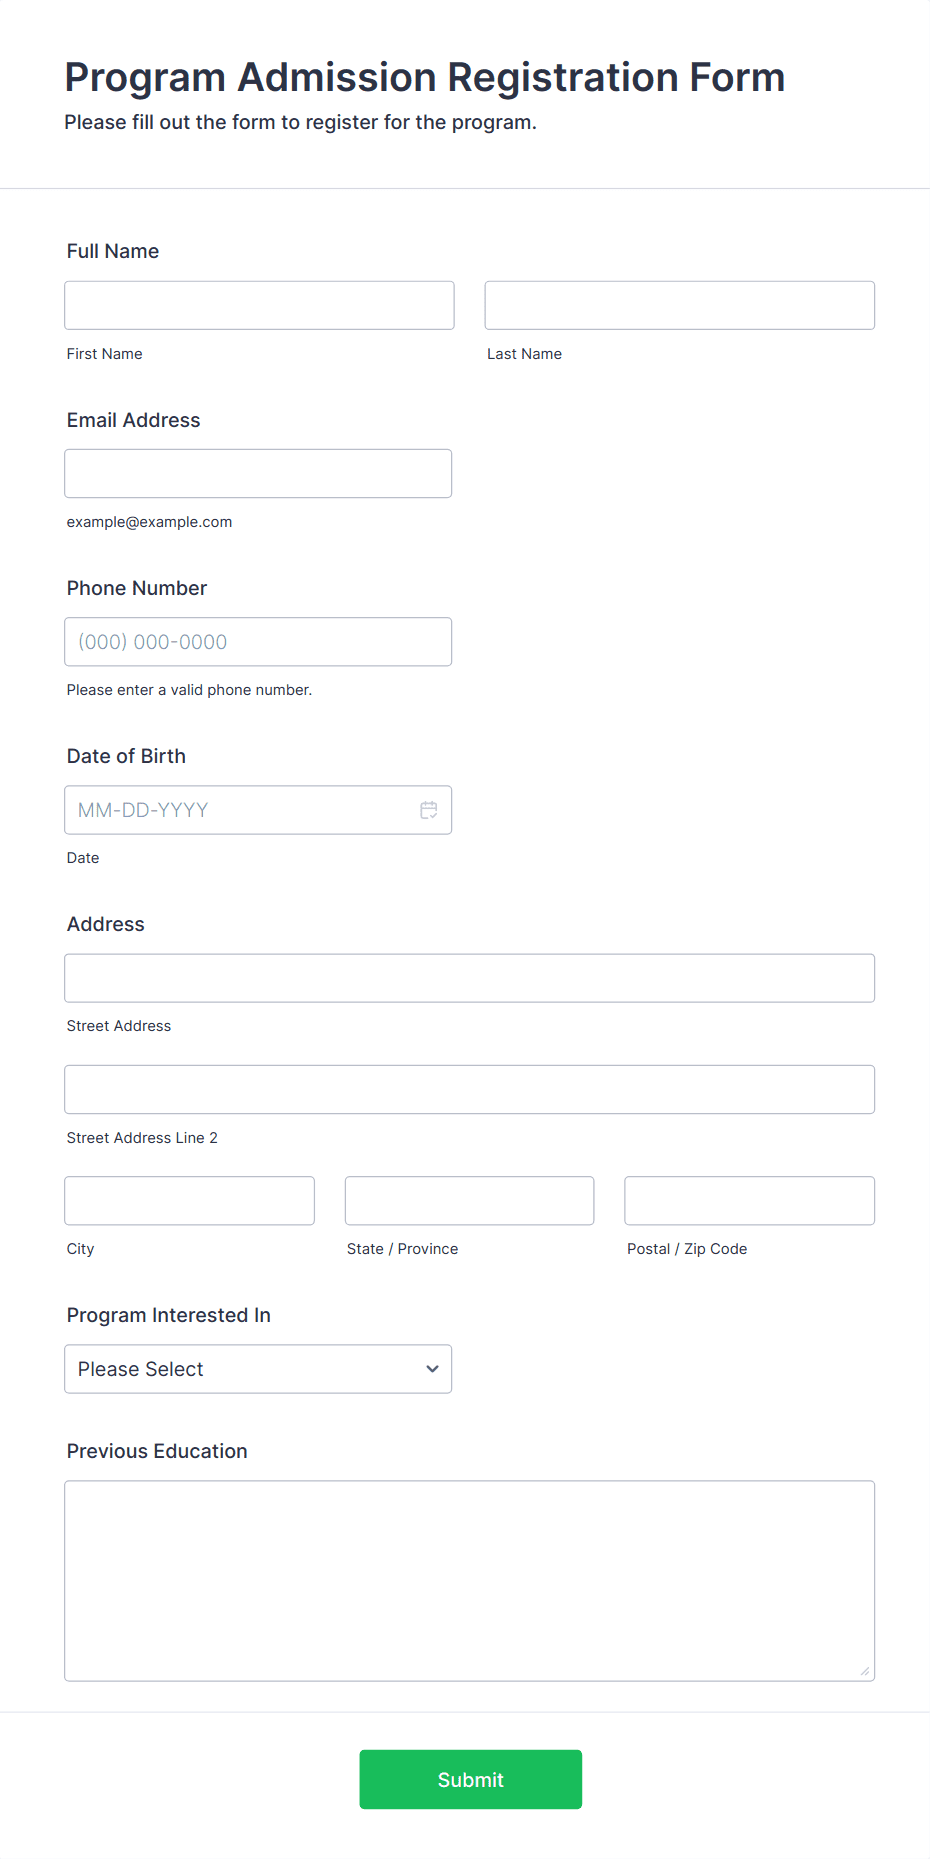Click the City text field
The width and height of the screenshot is (930, 1859).
[x=189, y=1200]
